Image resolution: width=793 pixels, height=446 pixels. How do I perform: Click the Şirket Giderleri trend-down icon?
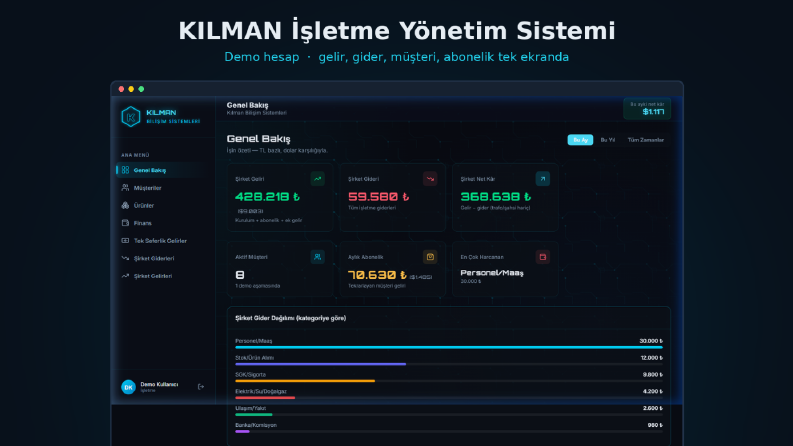(x=125, y=258)
